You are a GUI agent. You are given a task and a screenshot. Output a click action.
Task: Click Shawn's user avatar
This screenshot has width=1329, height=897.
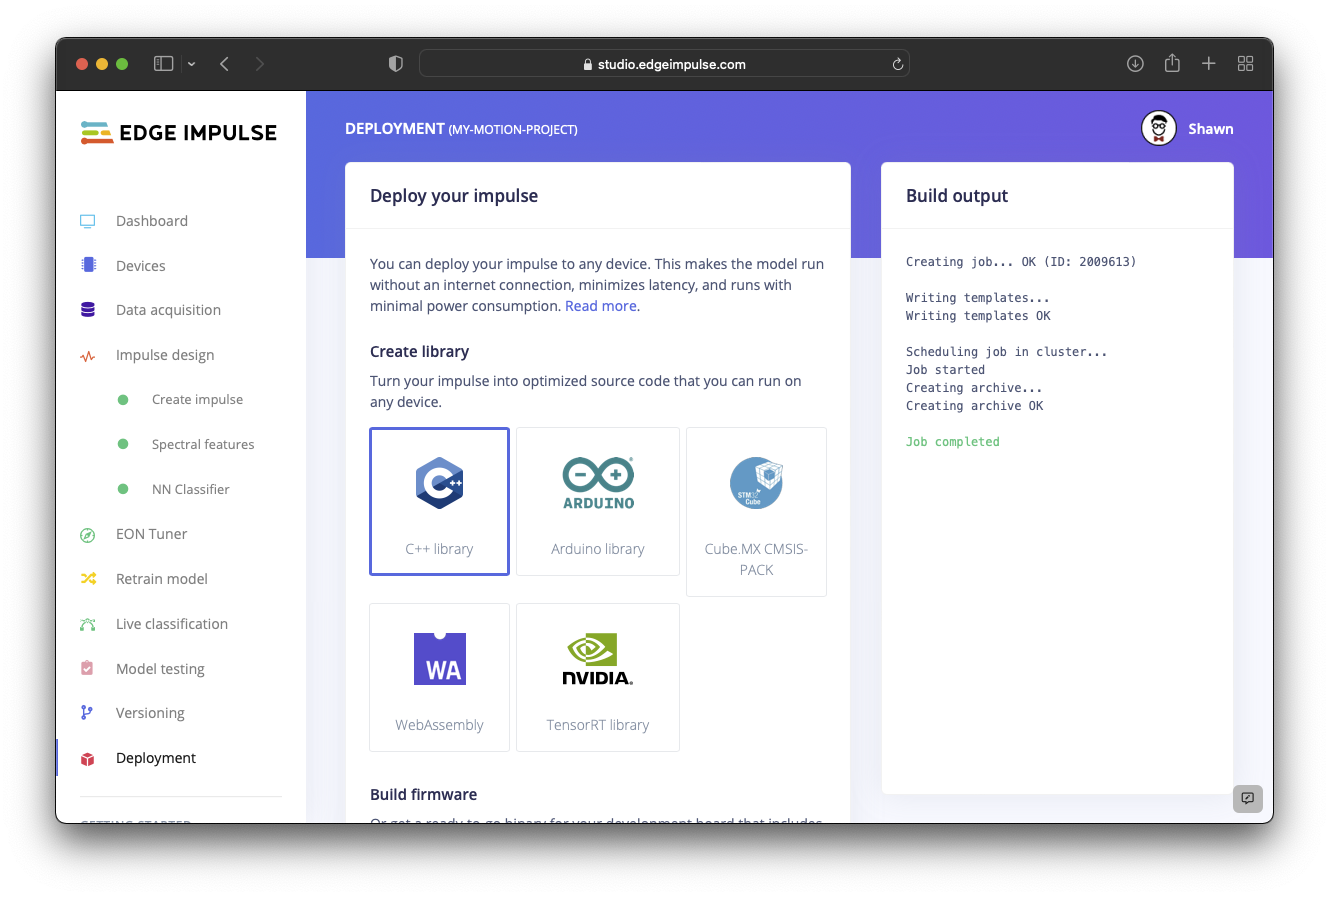1159,128
